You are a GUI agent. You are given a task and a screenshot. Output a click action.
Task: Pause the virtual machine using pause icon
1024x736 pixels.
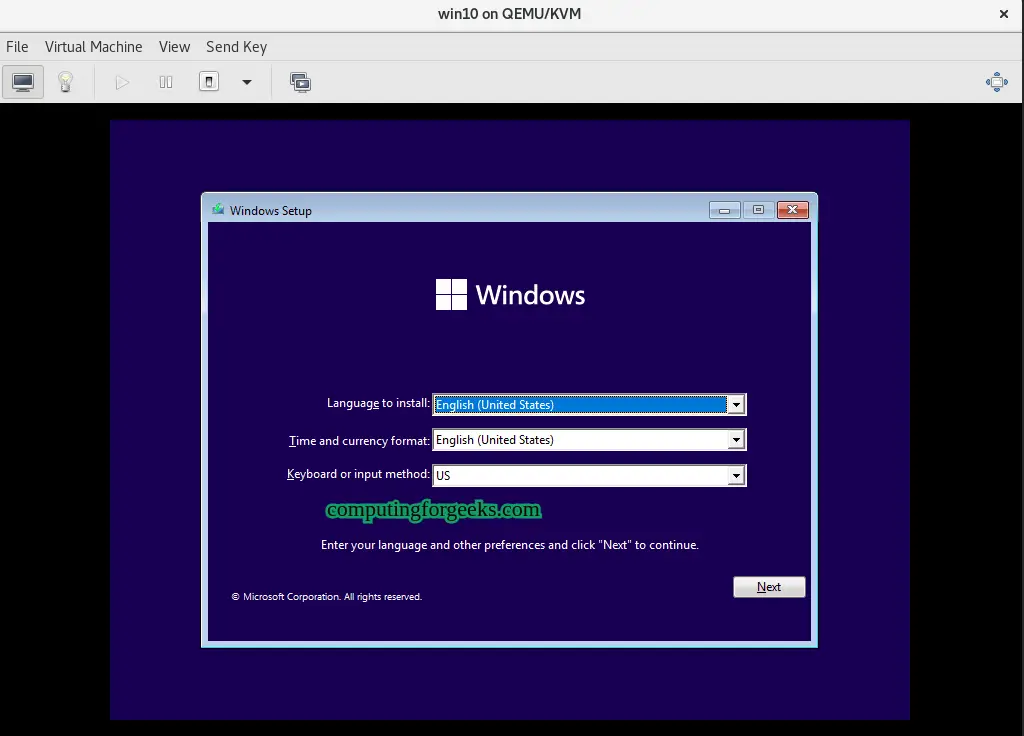[x=166, y=82]
